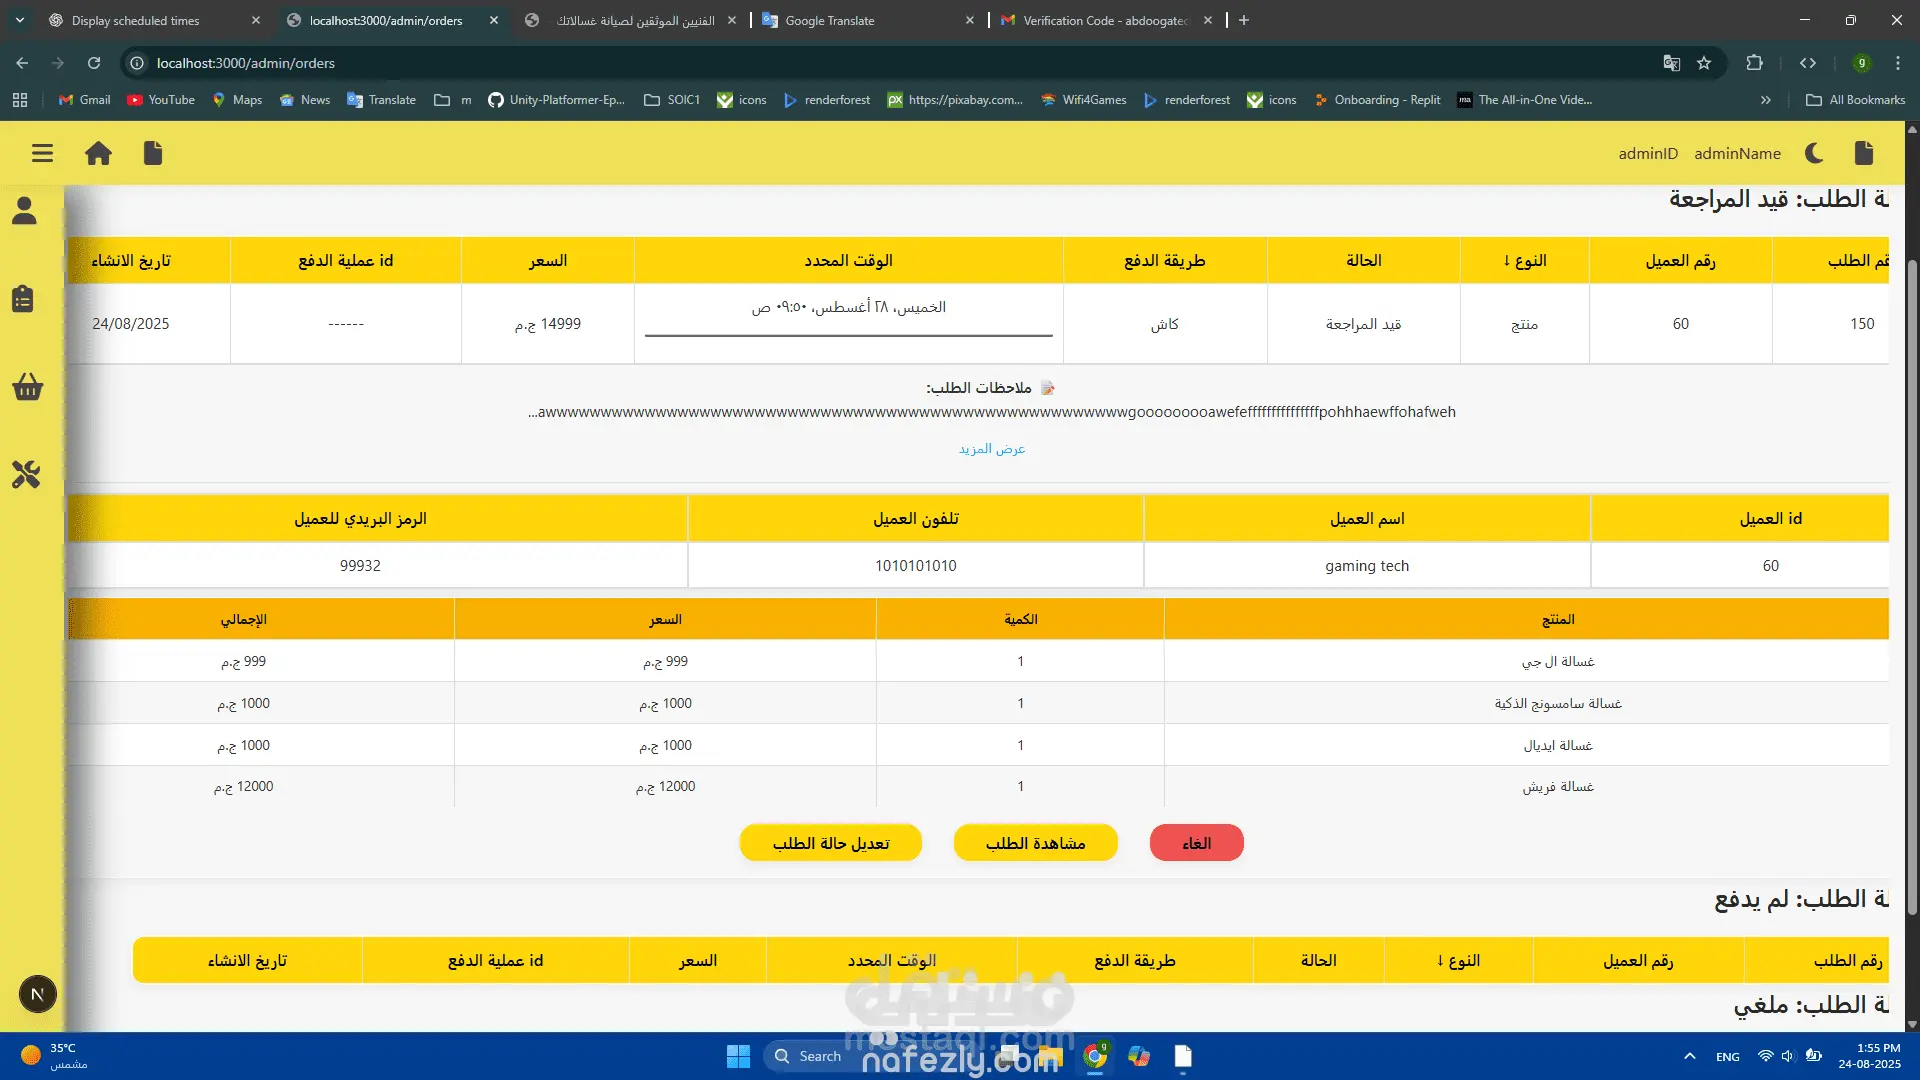The height and width of the screenshot is (1080, 1920).
Task: Click the round N badge in sidebar
Action: click(x=38, y=994)
